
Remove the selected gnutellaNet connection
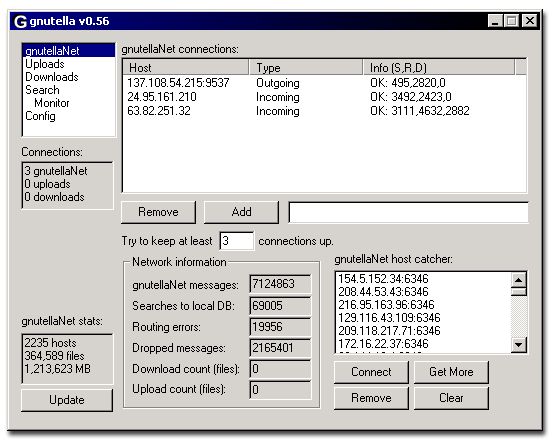pyautogui.click(x=158, y=212)
